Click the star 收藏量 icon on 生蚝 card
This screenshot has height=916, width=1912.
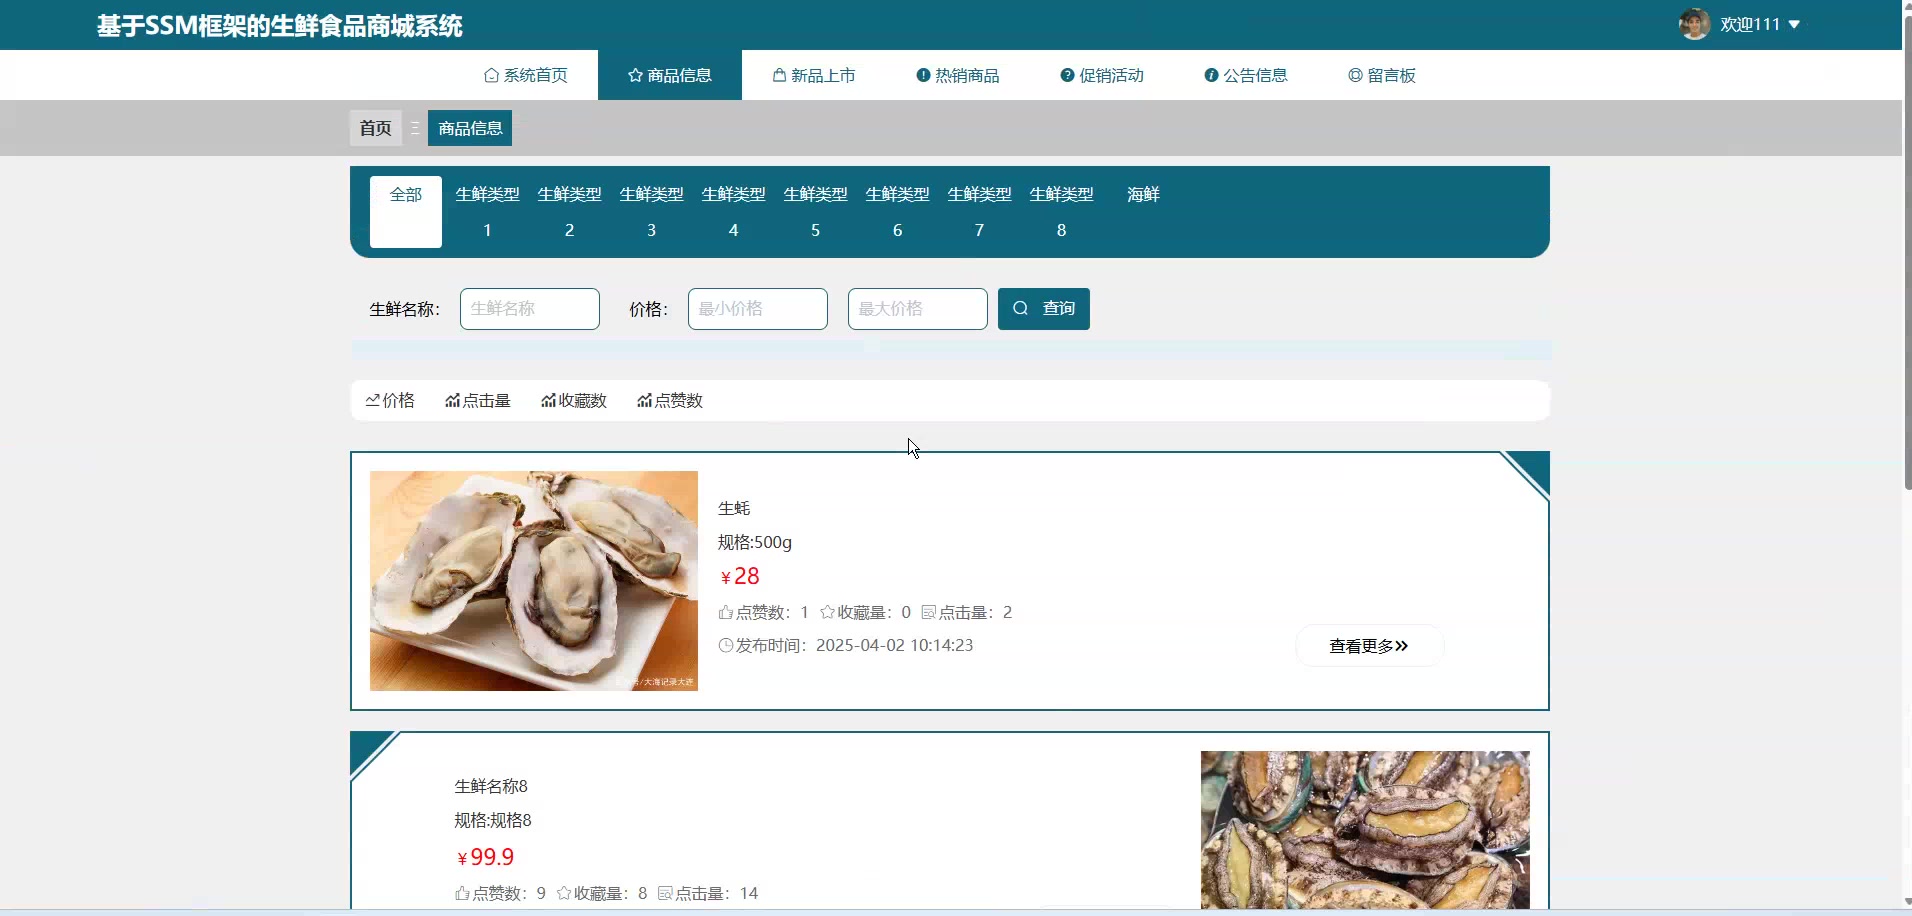(827, 612)
